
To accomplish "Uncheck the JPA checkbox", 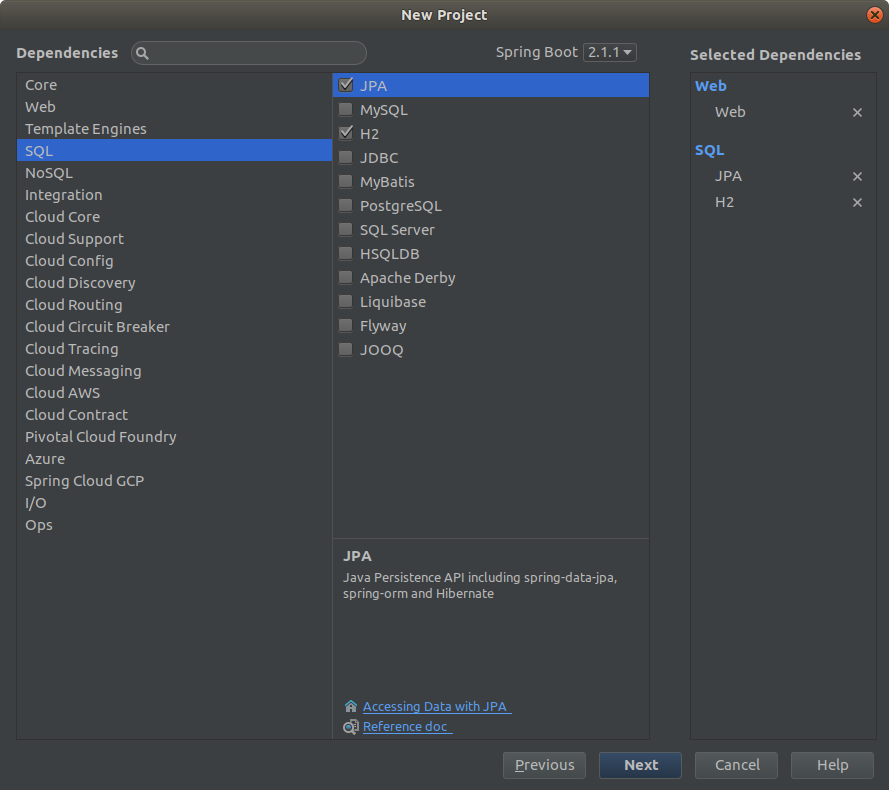I will (344, 85).
